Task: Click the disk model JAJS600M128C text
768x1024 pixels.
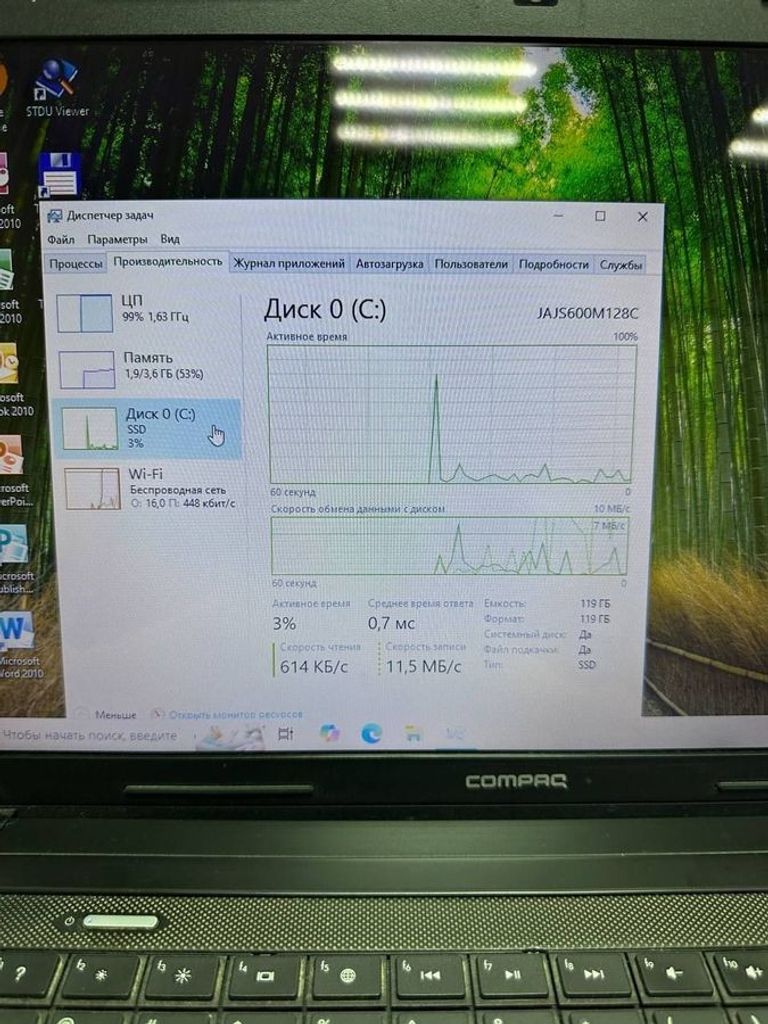Action: 587,313
